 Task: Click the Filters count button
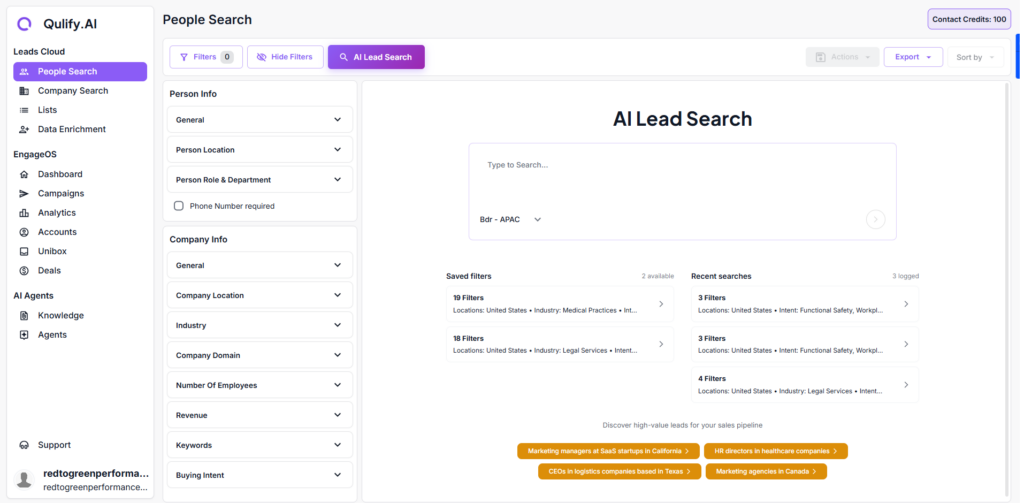[x=206, y=57]
